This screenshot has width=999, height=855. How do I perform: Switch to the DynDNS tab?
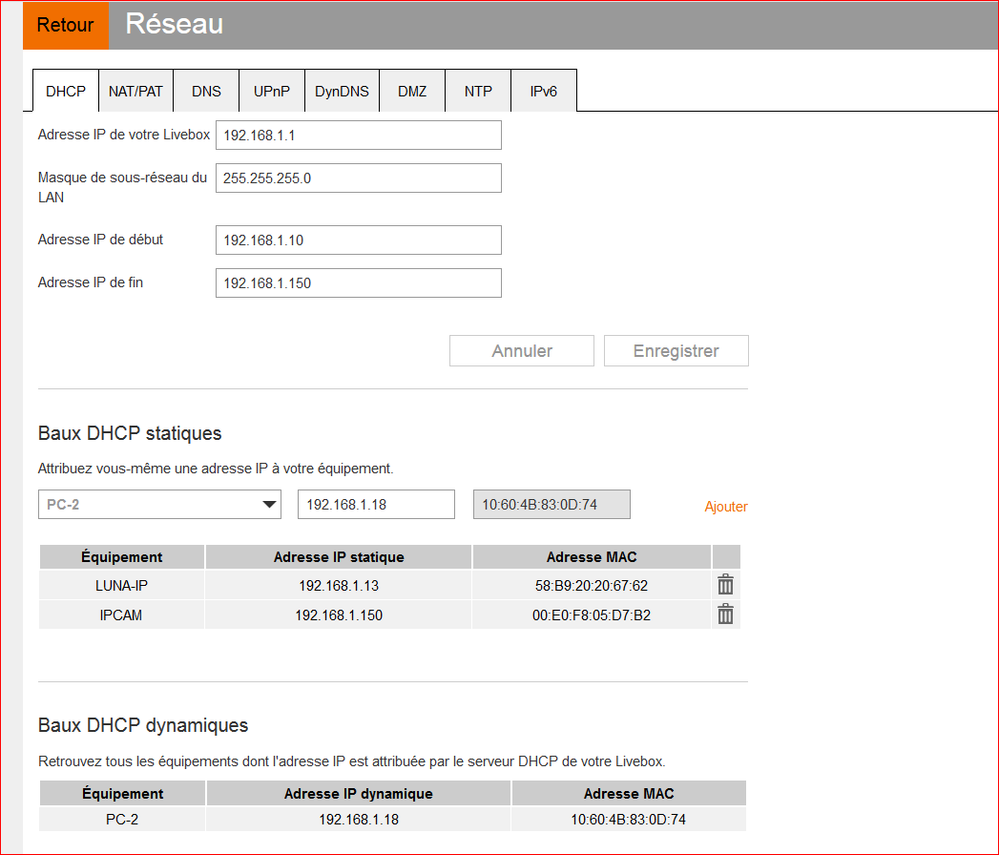(x=341, y=91)
